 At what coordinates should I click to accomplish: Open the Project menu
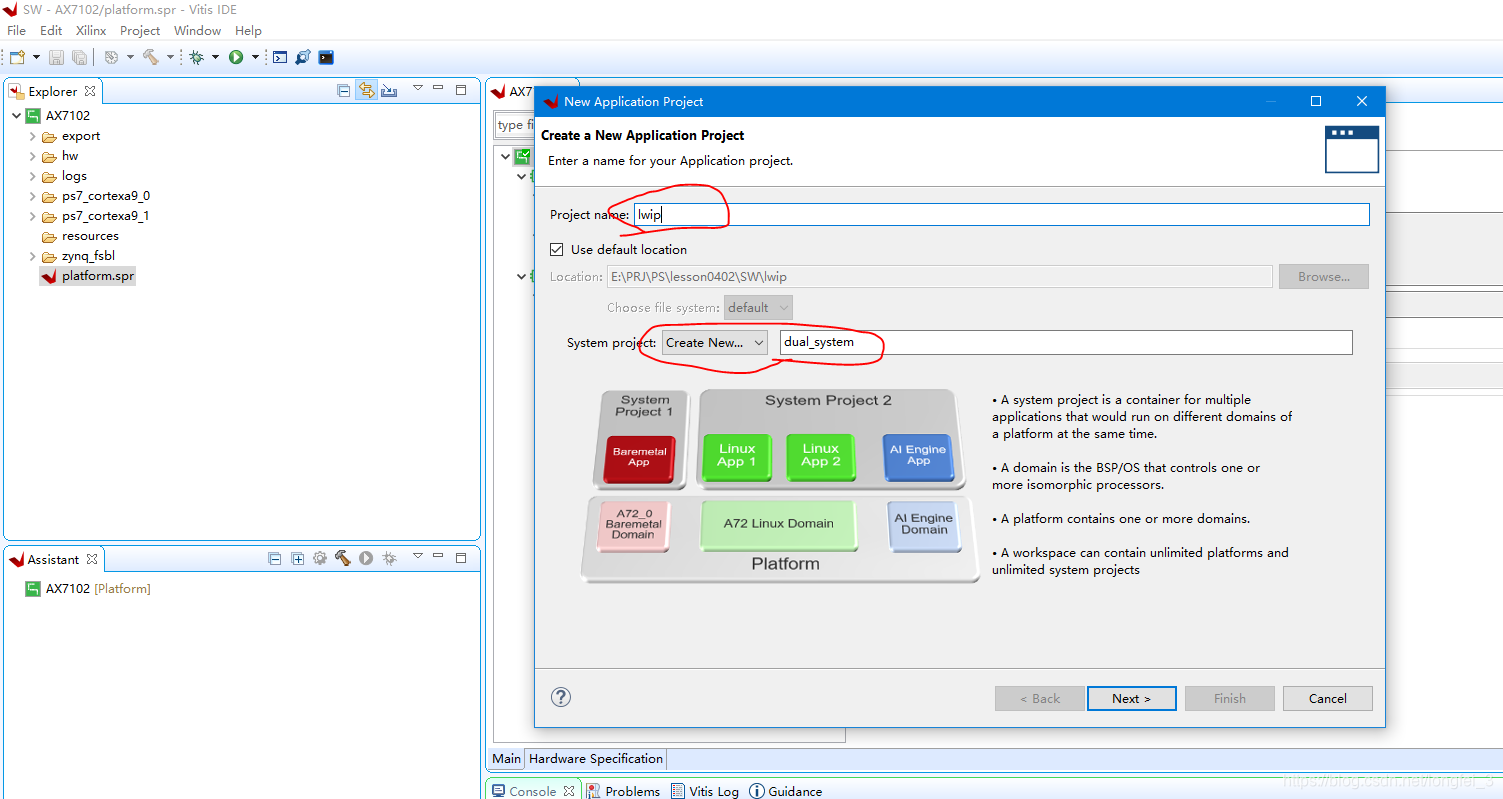pyautogui.click(x=140, y=31)
